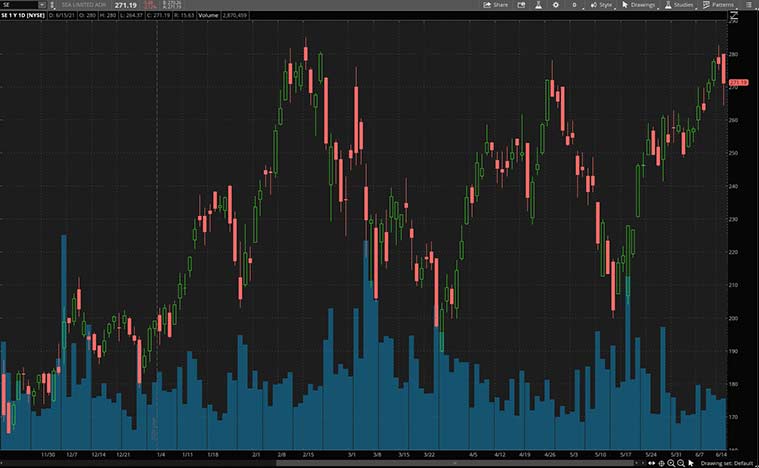Click the SE symbol input field
Image resolution: width=759 pixels, height=468 pixels.
tap(20, 5)
